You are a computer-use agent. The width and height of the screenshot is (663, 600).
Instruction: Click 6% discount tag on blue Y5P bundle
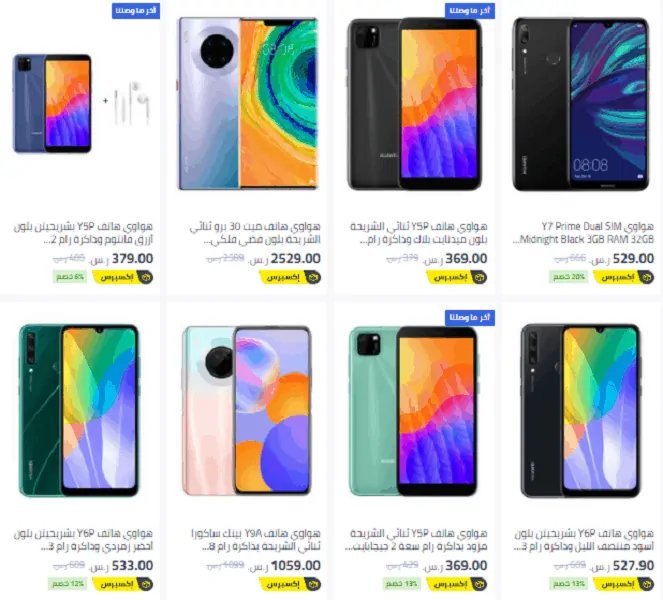click(x=70, y=277)
